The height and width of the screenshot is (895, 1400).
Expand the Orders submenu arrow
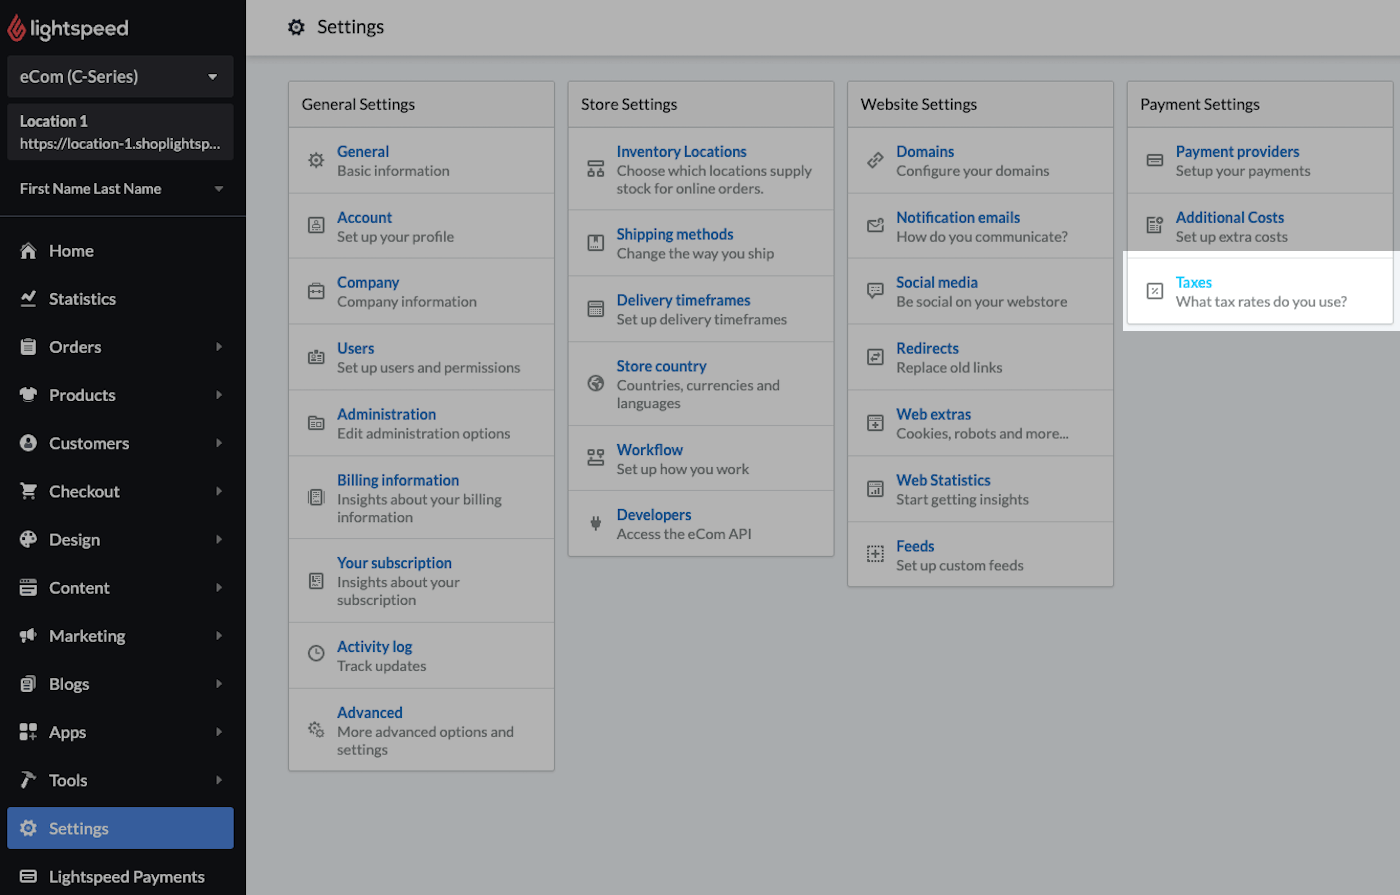click(x=218, y=347)
